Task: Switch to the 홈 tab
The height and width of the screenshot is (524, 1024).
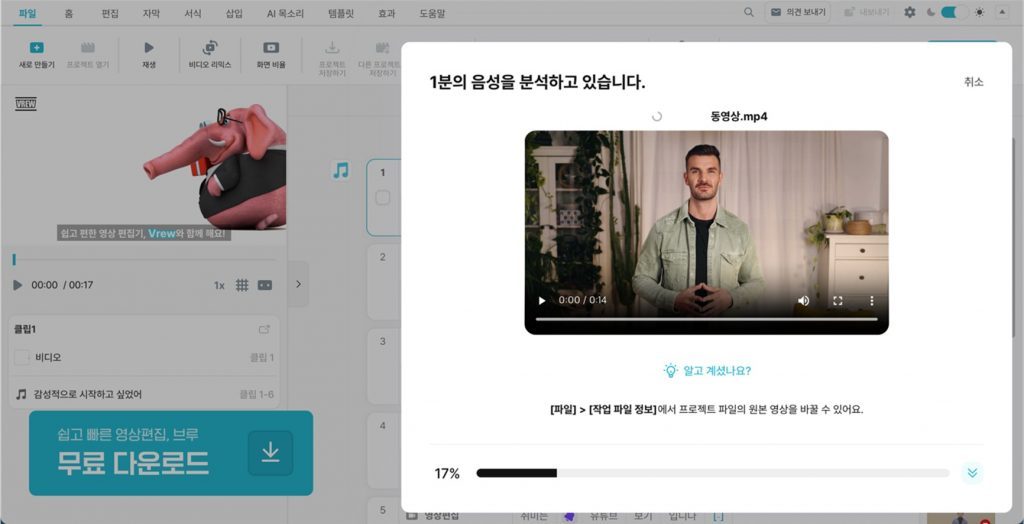Action: coord(69,13)
